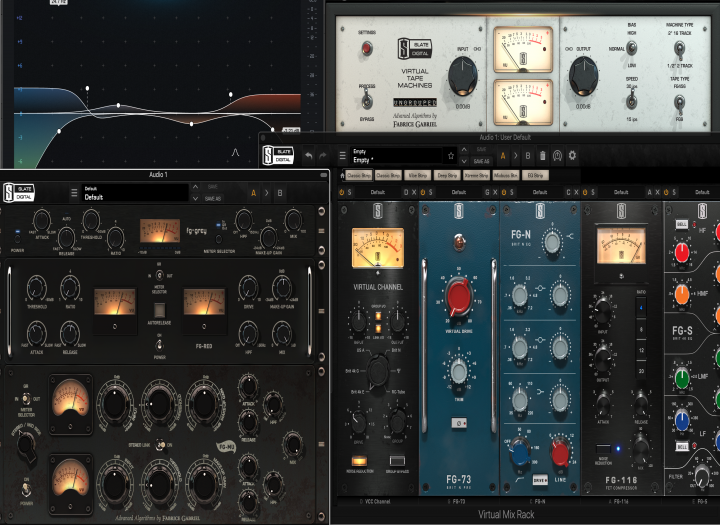Click the FG-S green LMF knob
The height and width of the screenshot is (525, 720).
click(x=682, y=378)
